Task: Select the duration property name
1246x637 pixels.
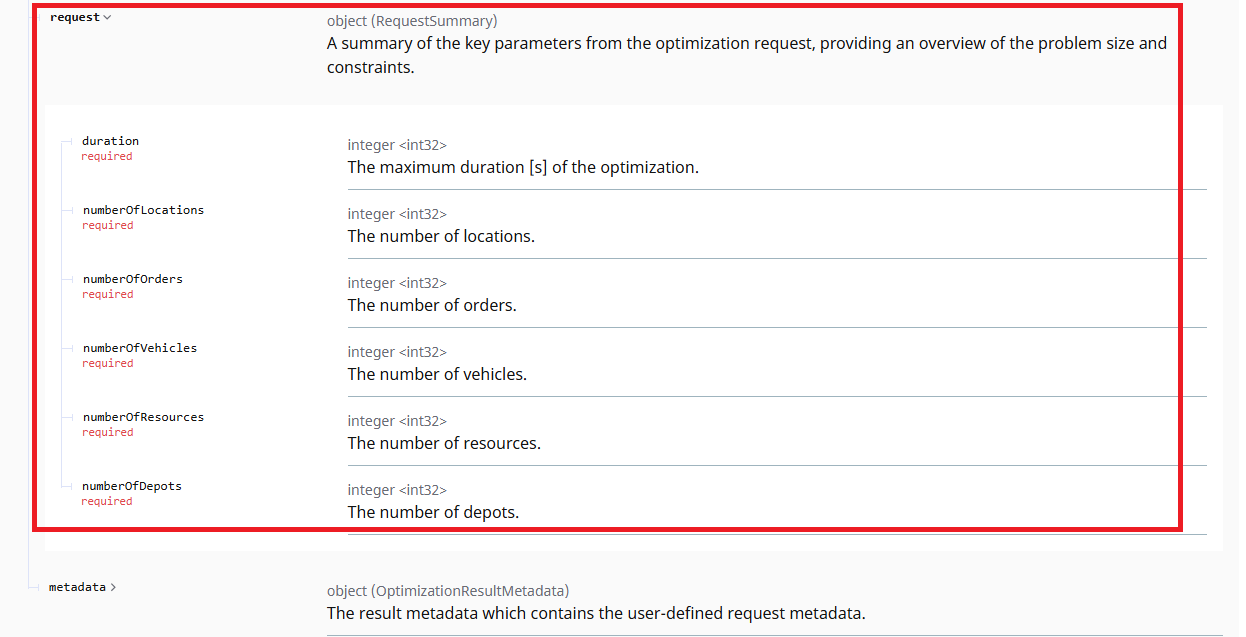Action: (x=110, y=141)
